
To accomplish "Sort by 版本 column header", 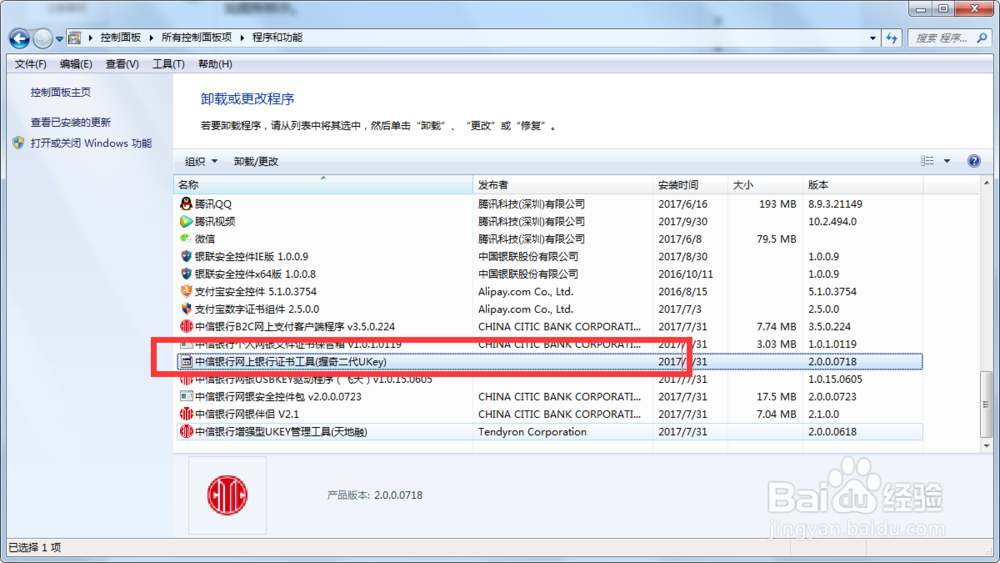I will pyautogui.click(x=863, y=185).
